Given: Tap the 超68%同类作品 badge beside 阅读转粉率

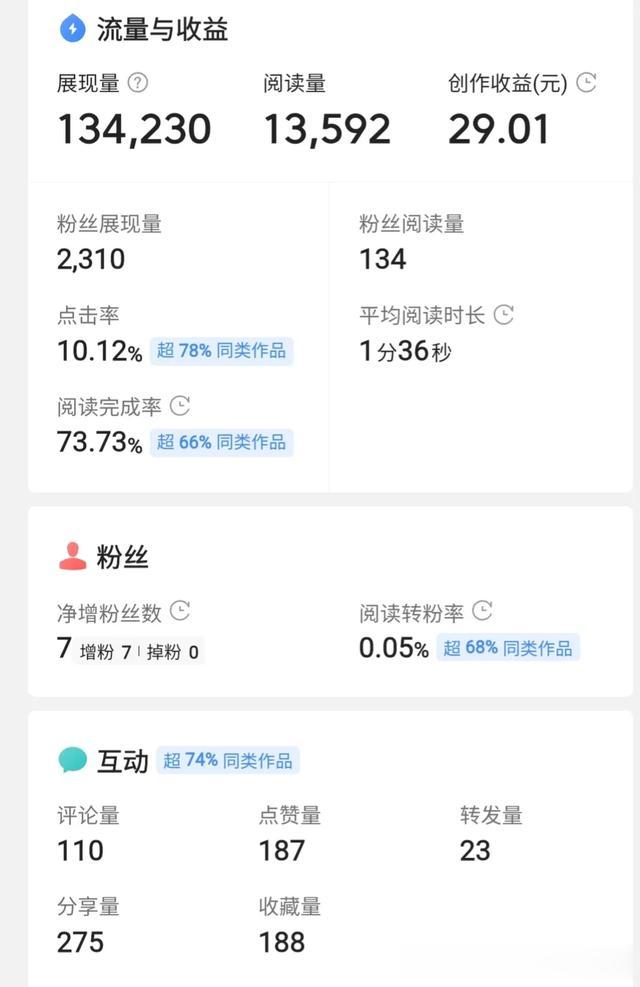Looking at the screenshot, I should coord(508,648).
